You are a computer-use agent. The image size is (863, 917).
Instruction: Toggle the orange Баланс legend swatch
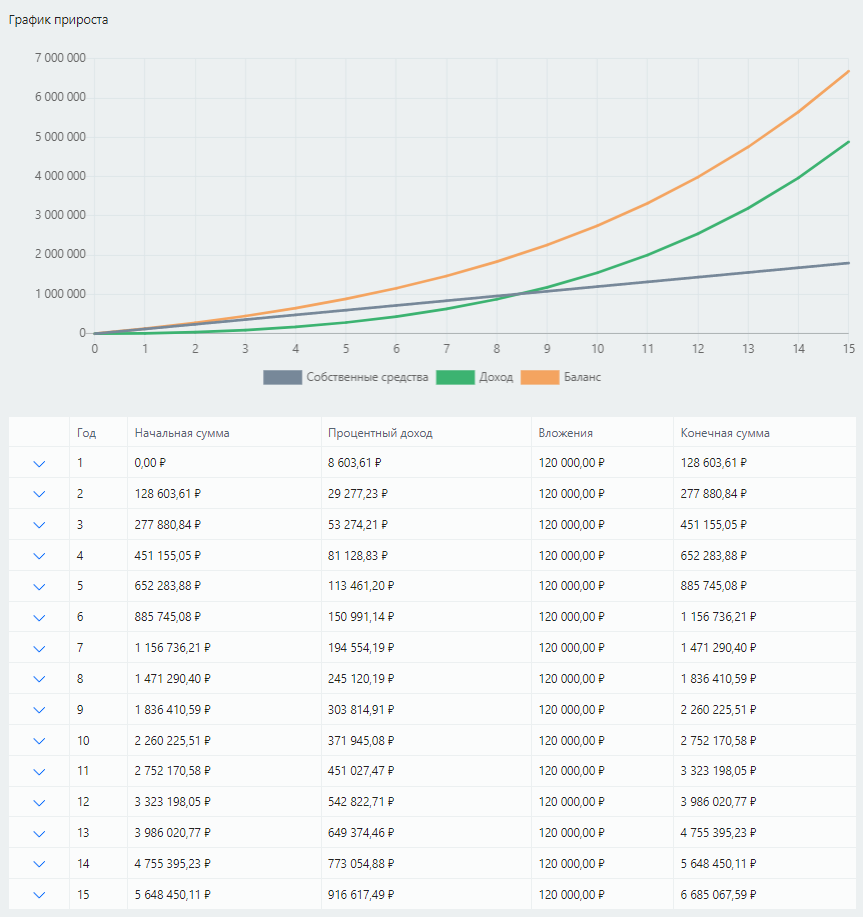(x=540, y=377)
